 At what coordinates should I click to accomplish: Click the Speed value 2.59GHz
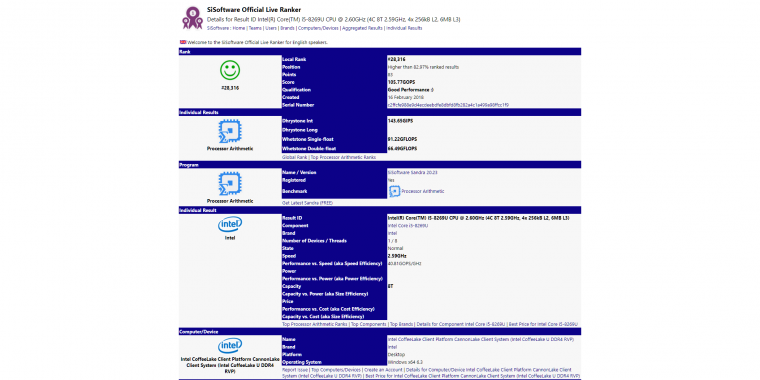pos(397,255)
